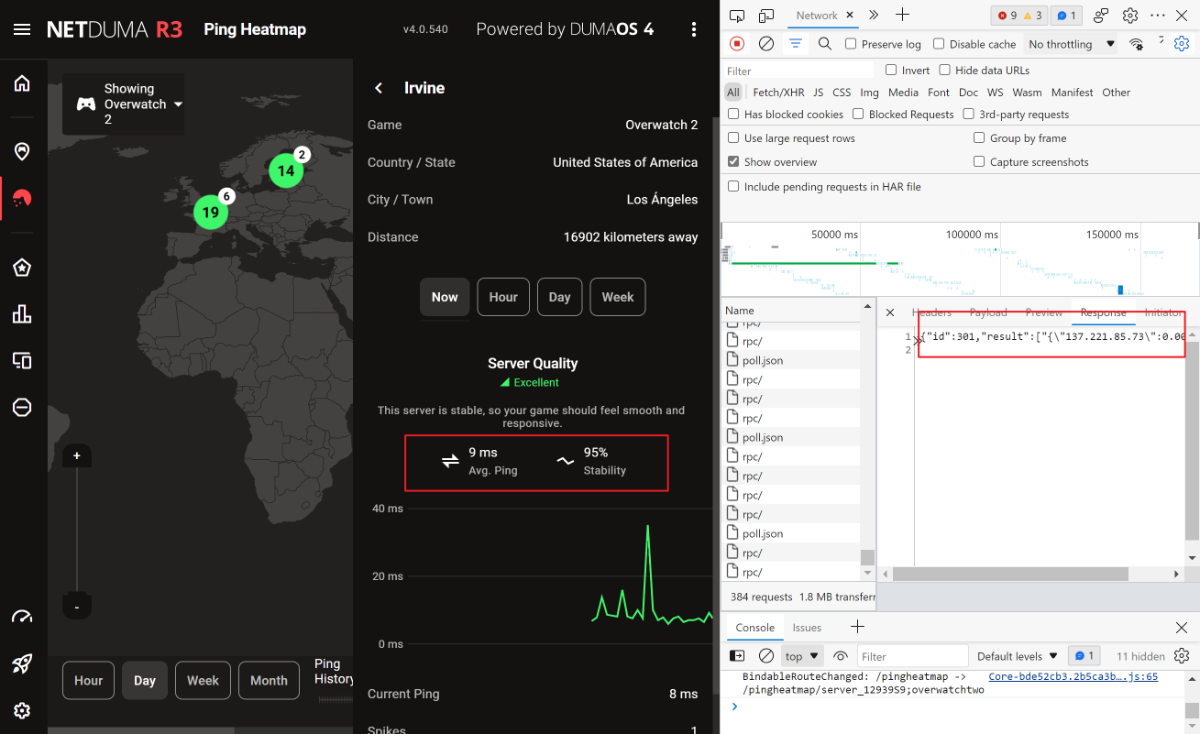Click the back arrow beside Irvine
This screenshot has height=734, width=1200.
pos(379,88)
